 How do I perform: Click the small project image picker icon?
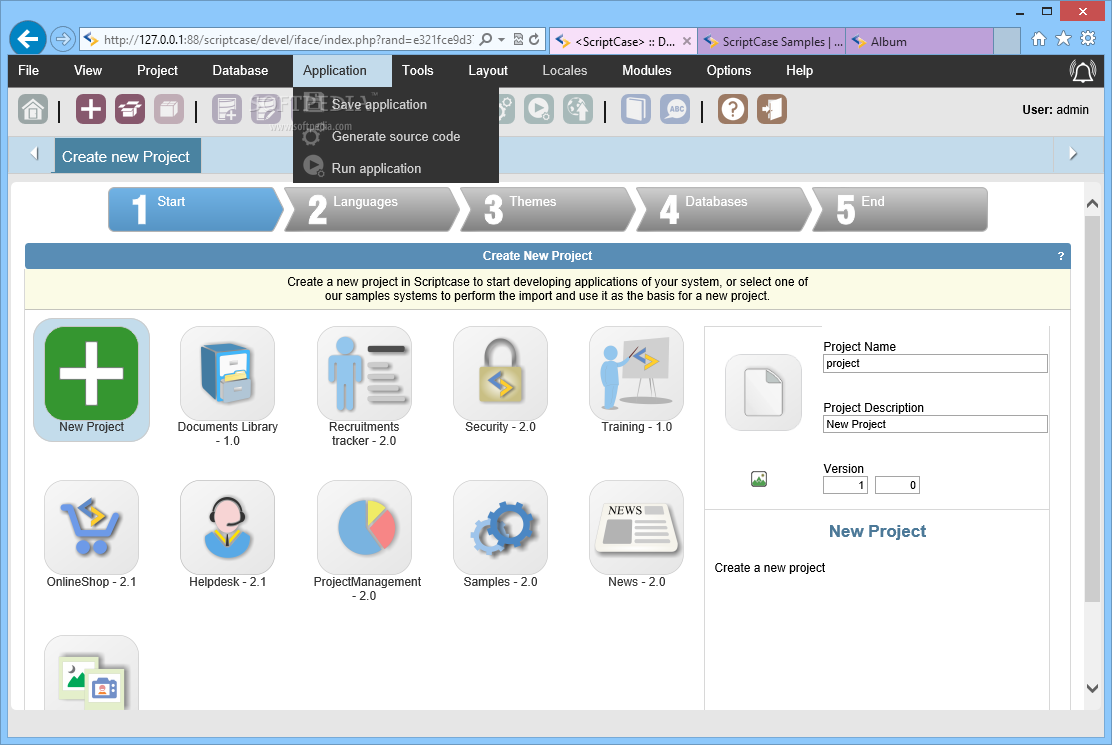759,479
